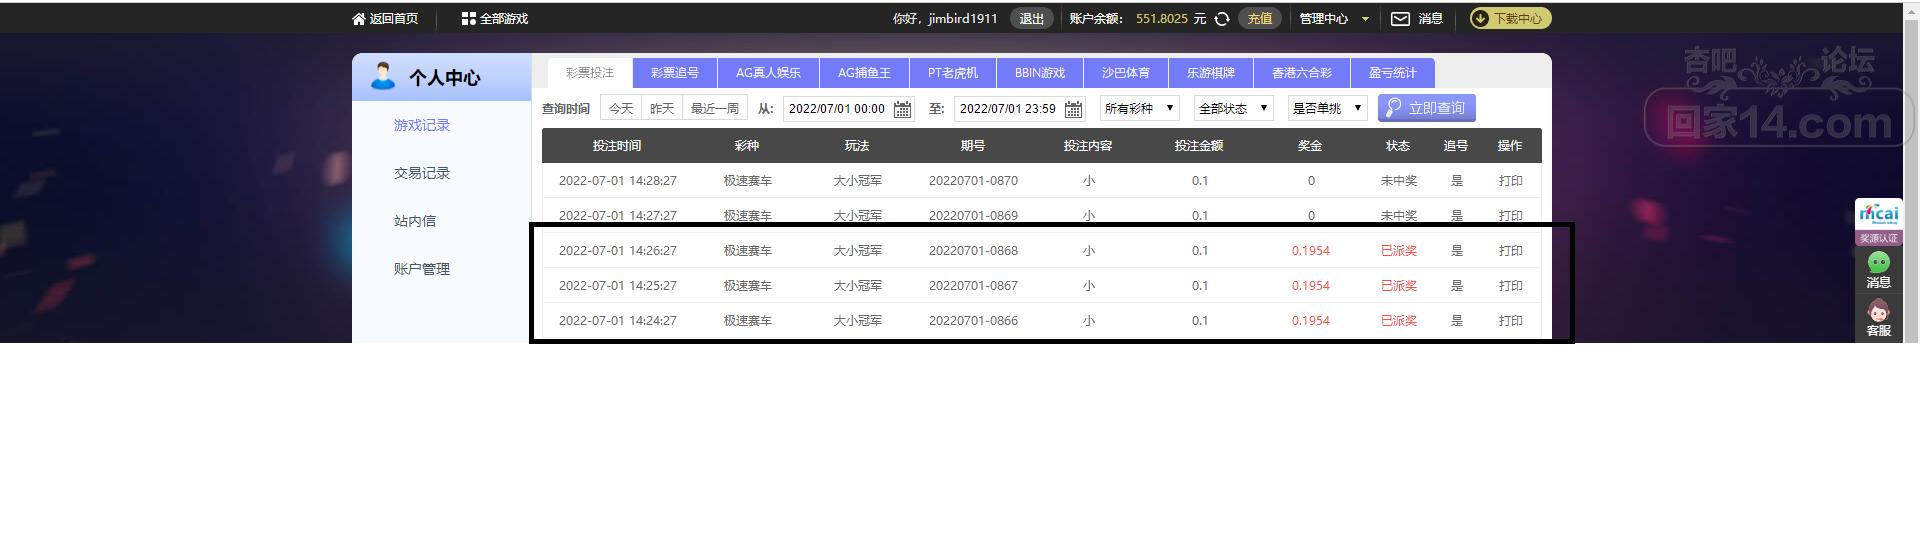Click issue number 20220701-0868

pyautogui.click(x=973, y=251)
